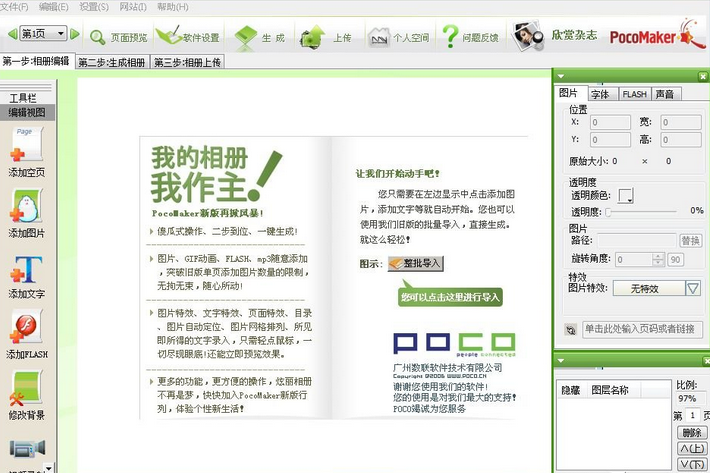Click the 添加文字 add text icon
Viewport: 710px width, 473px height.
(27, 269)
